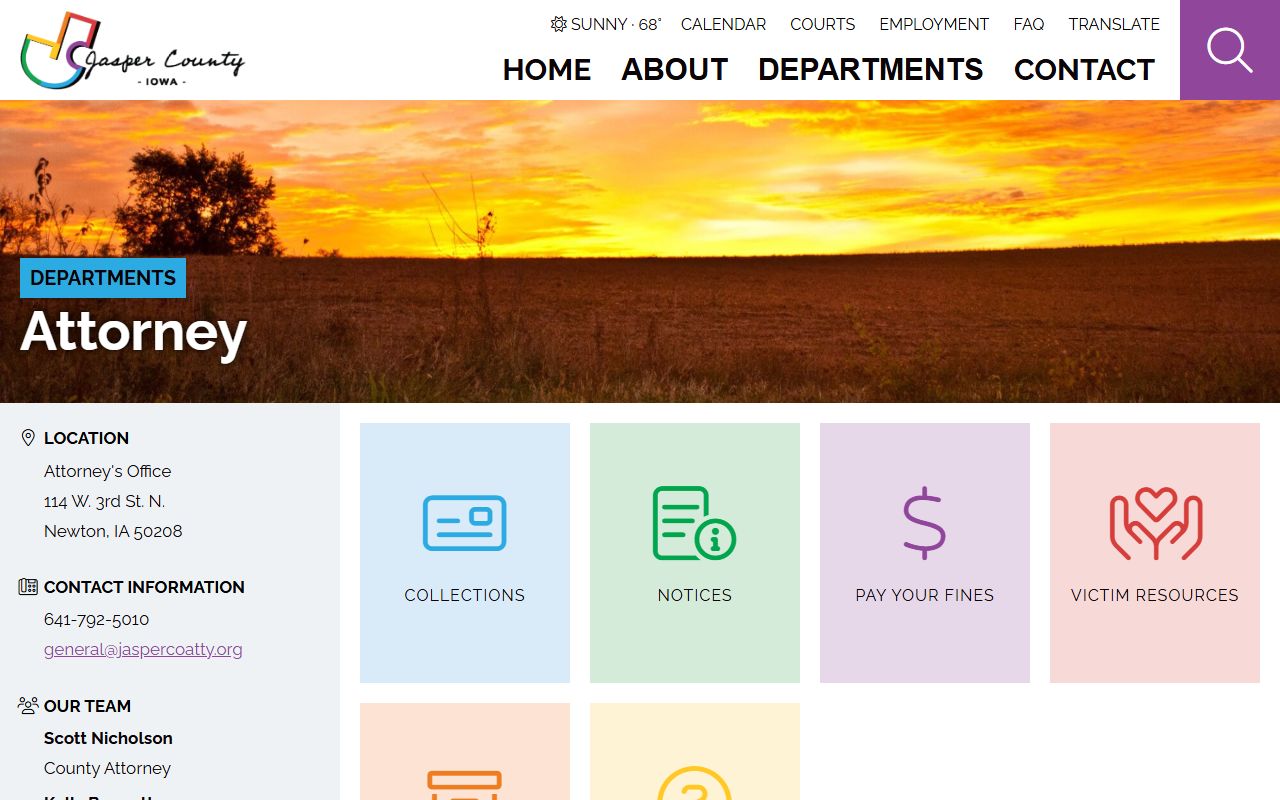Open the Collections card icon

[465, 523]
